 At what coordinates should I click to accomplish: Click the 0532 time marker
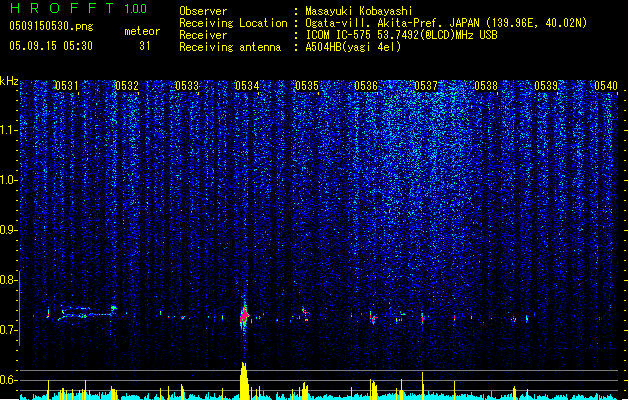click(127, 86)
